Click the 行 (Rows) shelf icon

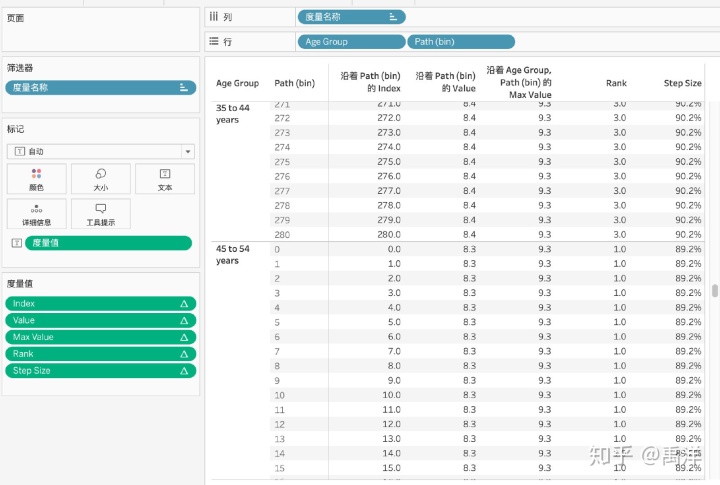(214, 42)
